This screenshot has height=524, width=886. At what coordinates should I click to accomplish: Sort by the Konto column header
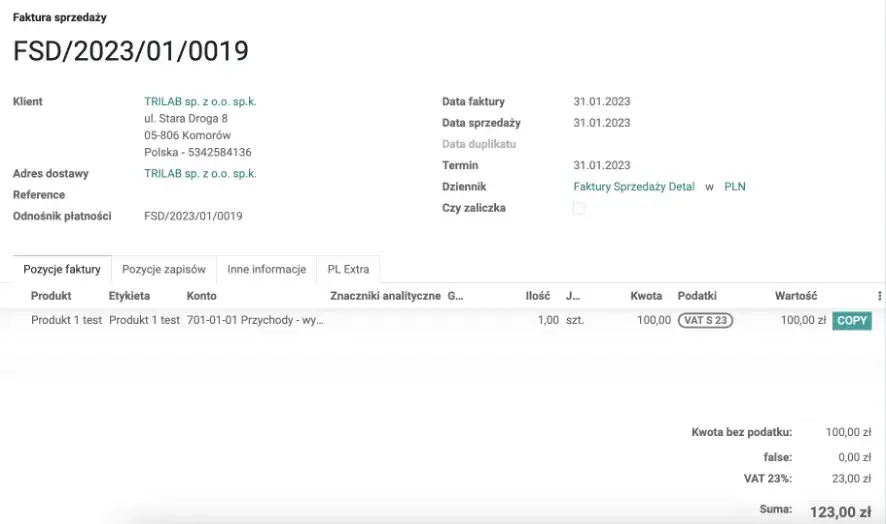[202, 296]
